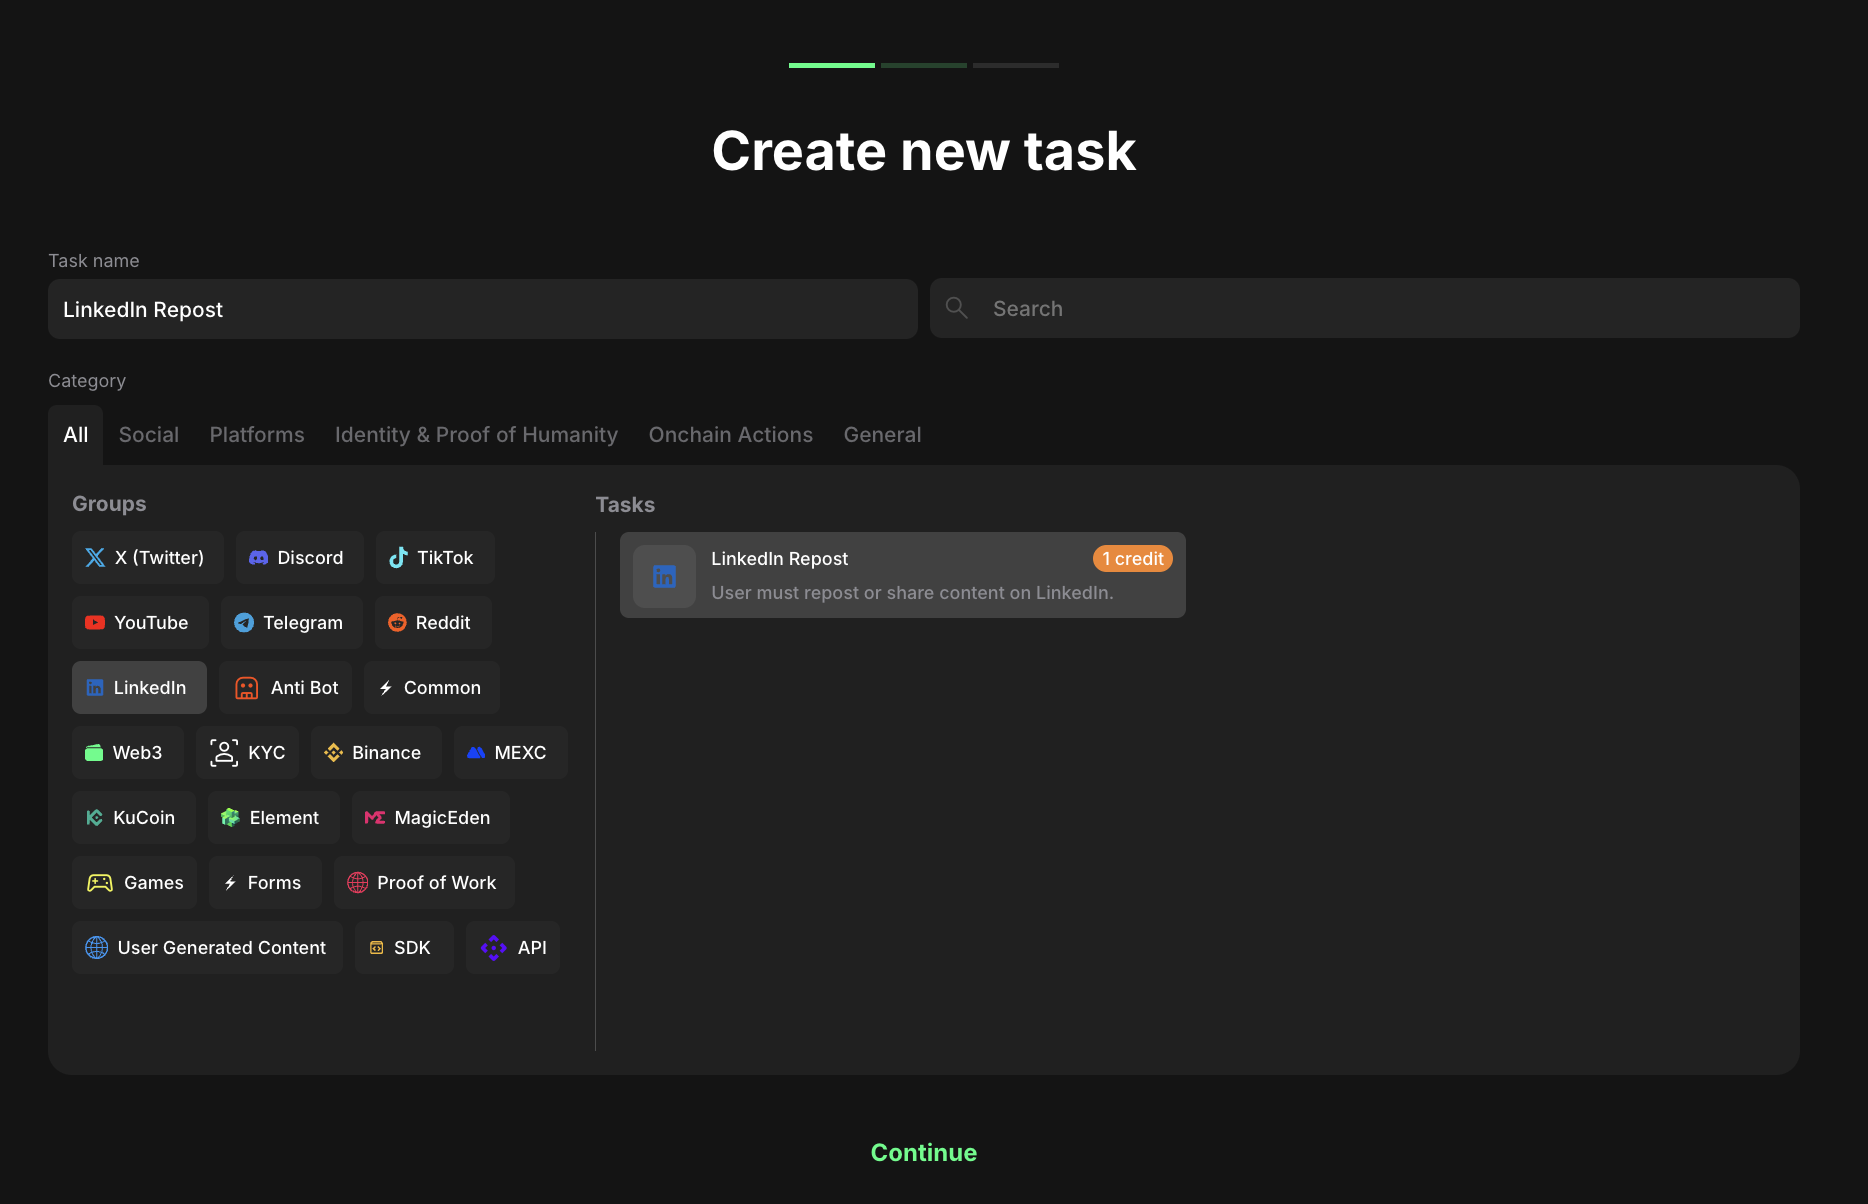Click into the Search field

(1365, 308)
